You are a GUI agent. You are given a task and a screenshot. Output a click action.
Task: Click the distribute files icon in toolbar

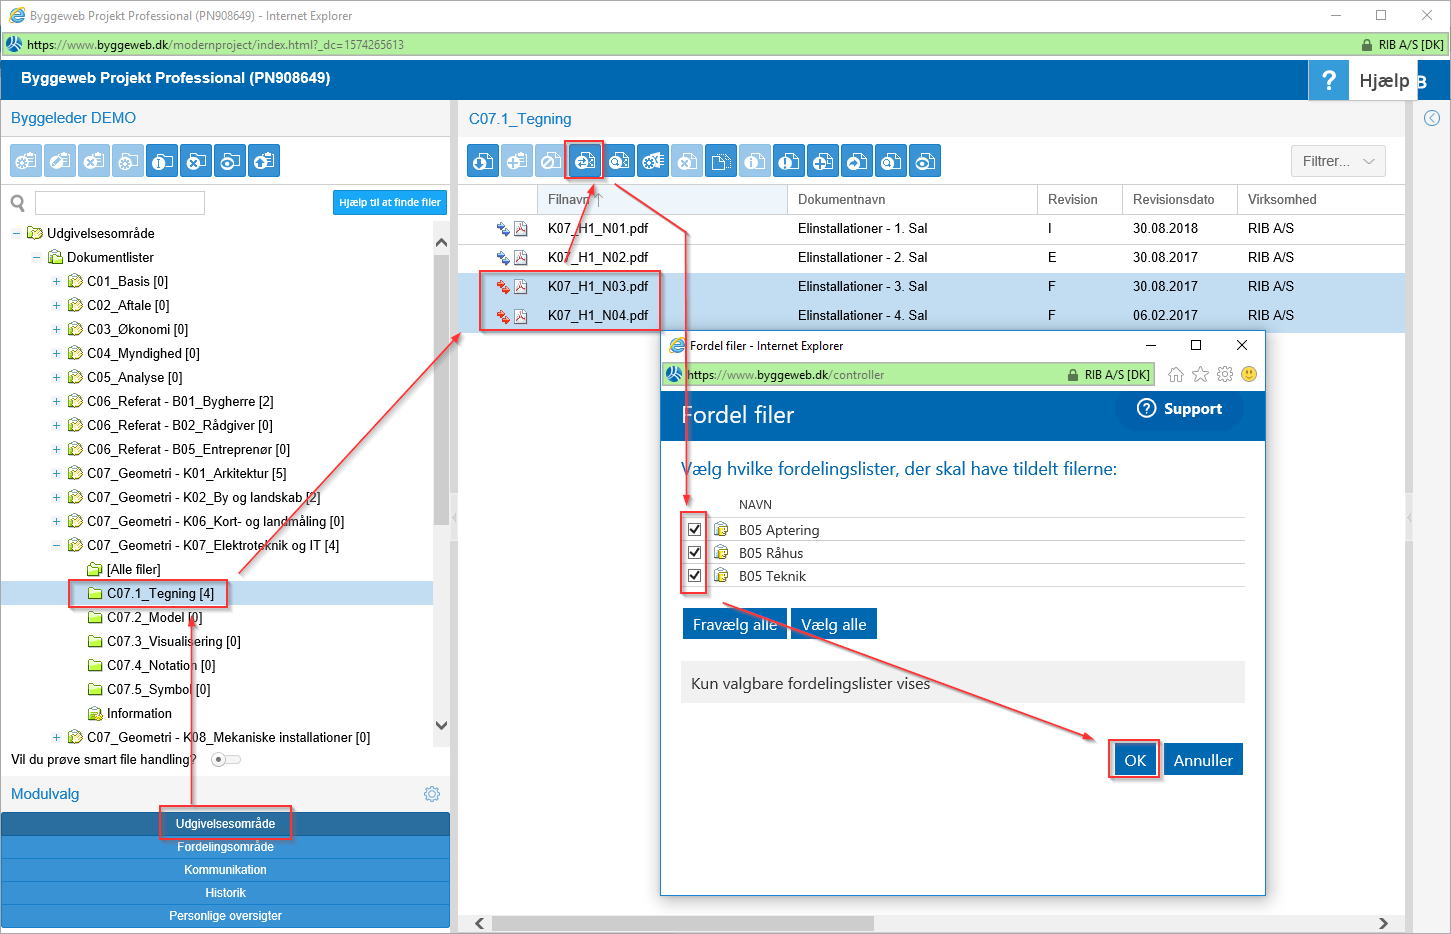tap(585, 161)
